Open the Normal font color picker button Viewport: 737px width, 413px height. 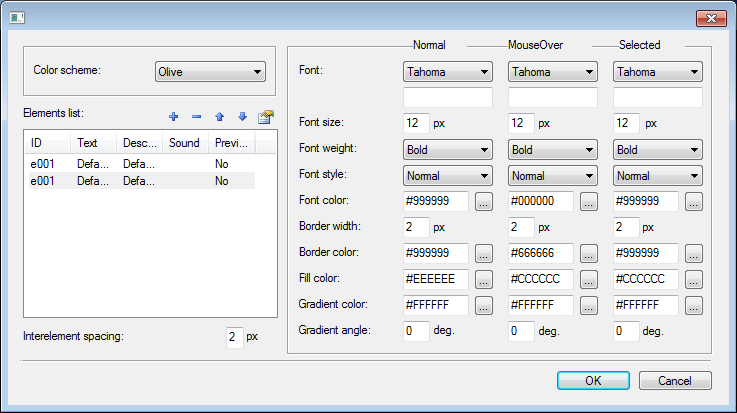tap(484, 201)
